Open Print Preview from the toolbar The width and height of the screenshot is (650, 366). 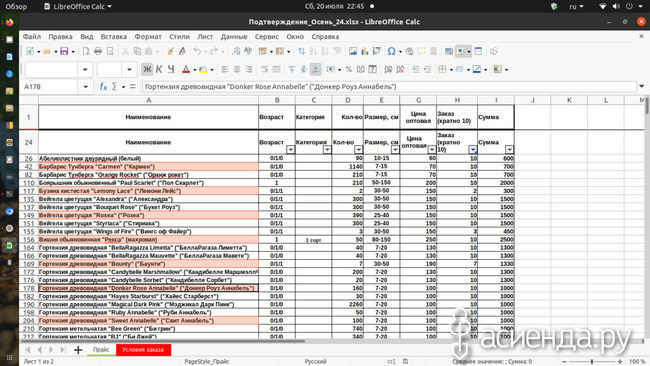point(110,51)
